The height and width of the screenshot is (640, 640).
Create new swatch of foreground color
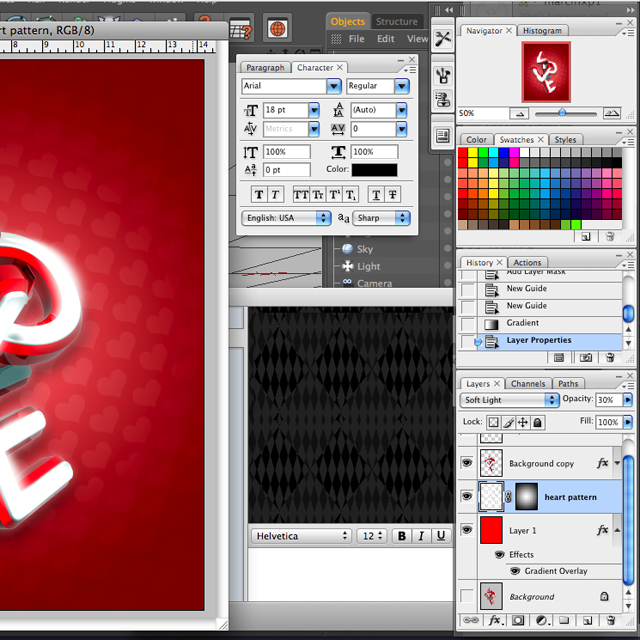pos(586,237)
